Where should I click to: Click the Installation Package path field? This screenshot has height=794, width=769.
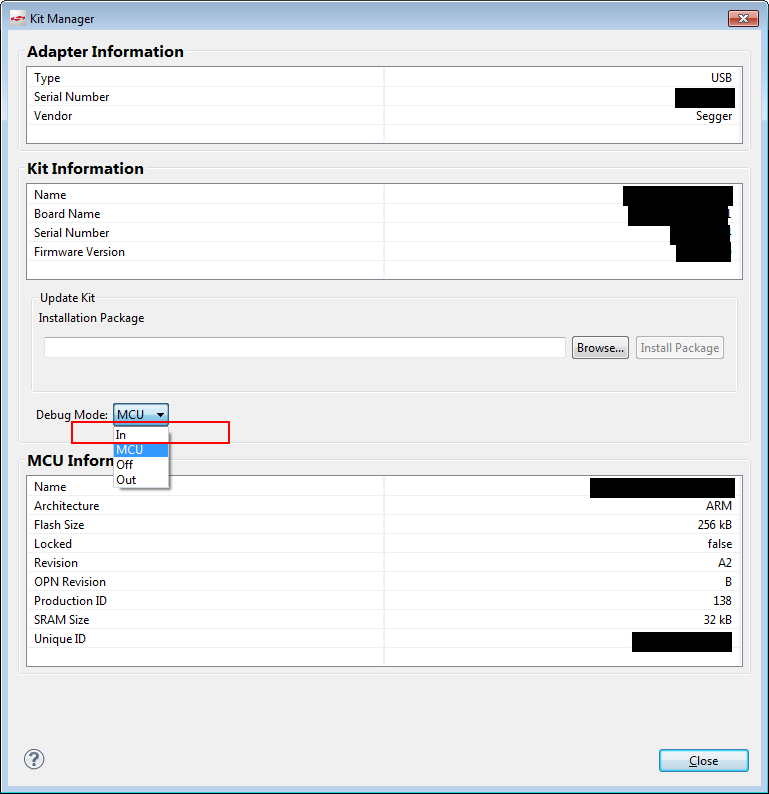pos(305,348)
